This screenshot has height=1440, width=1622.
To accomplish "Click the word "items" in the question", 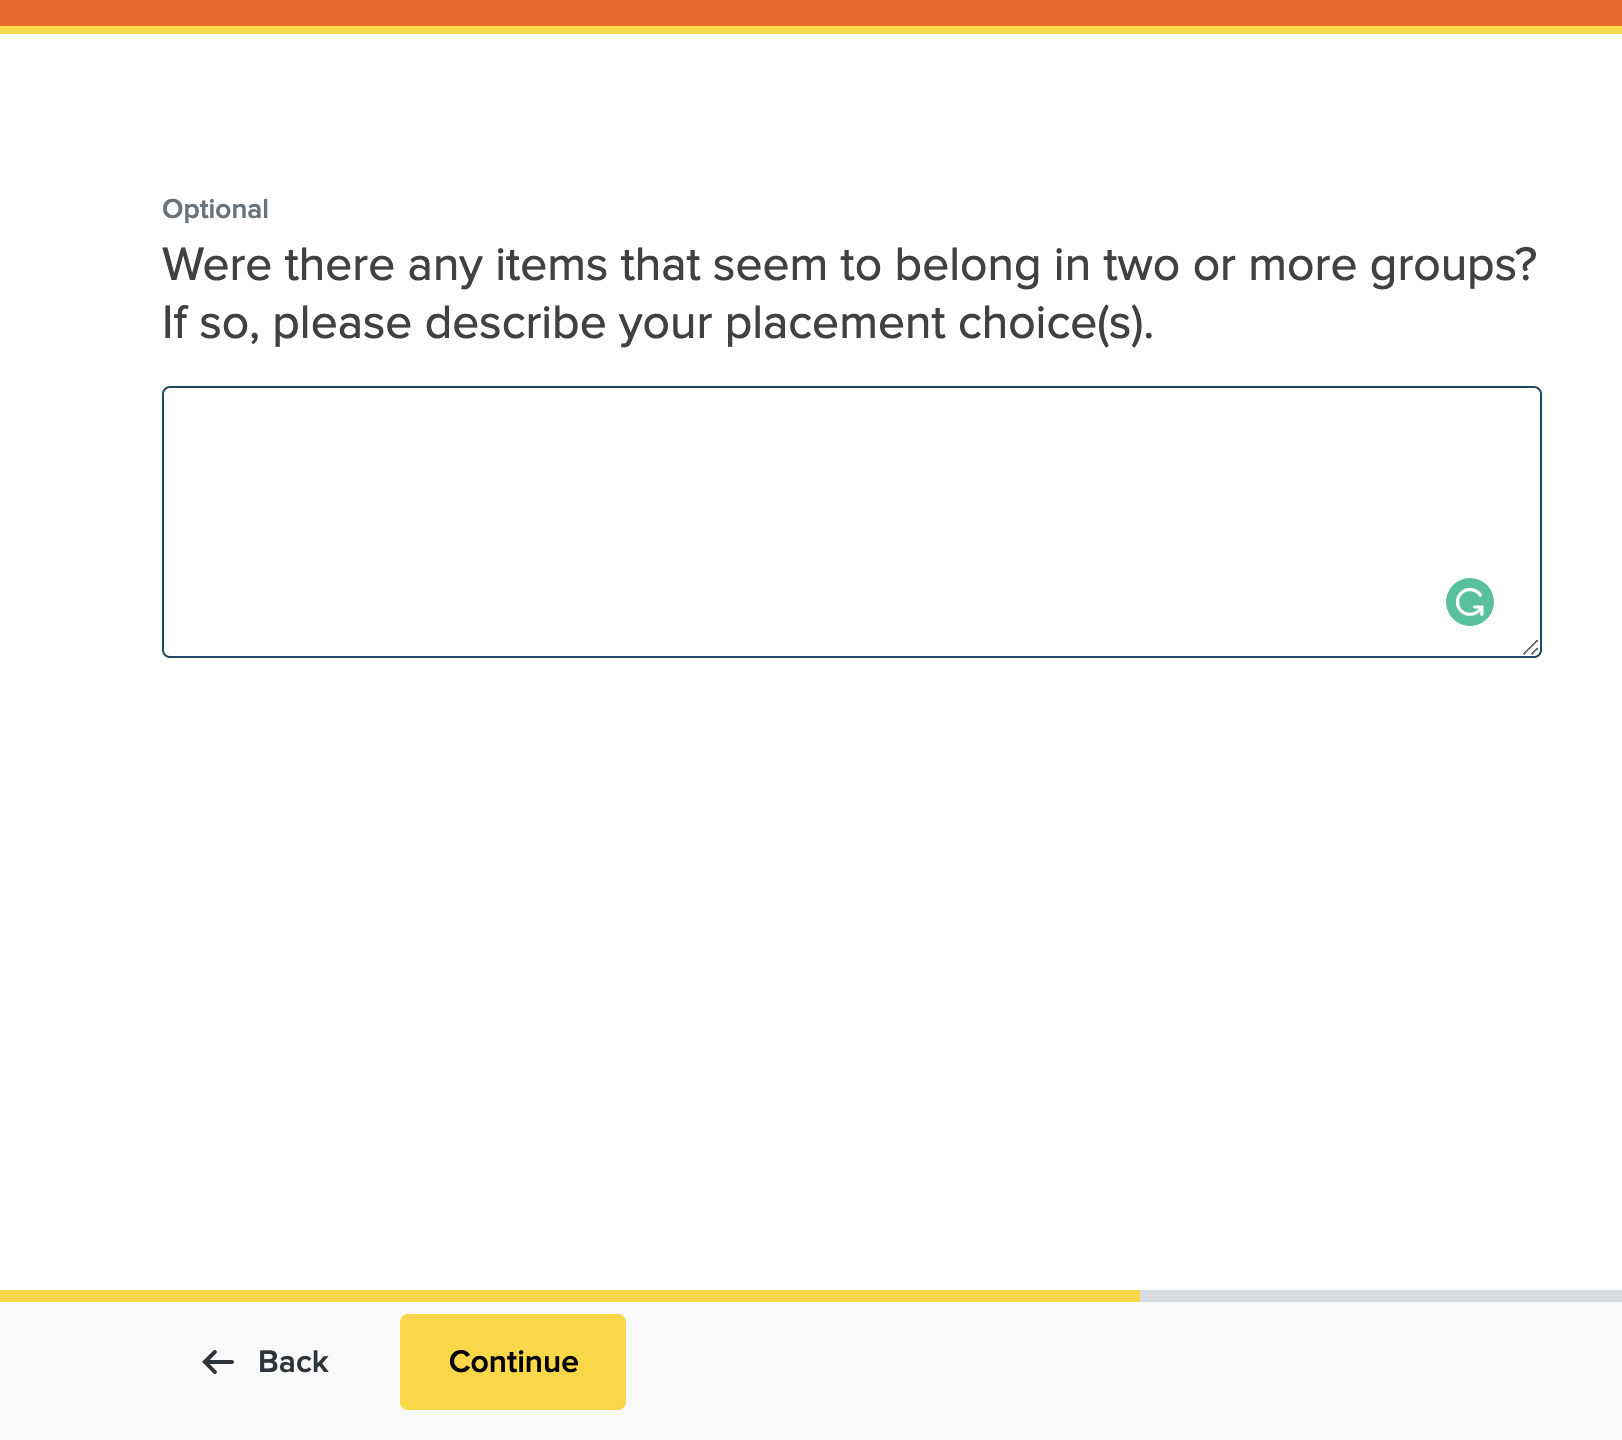I will coord(551,265).
